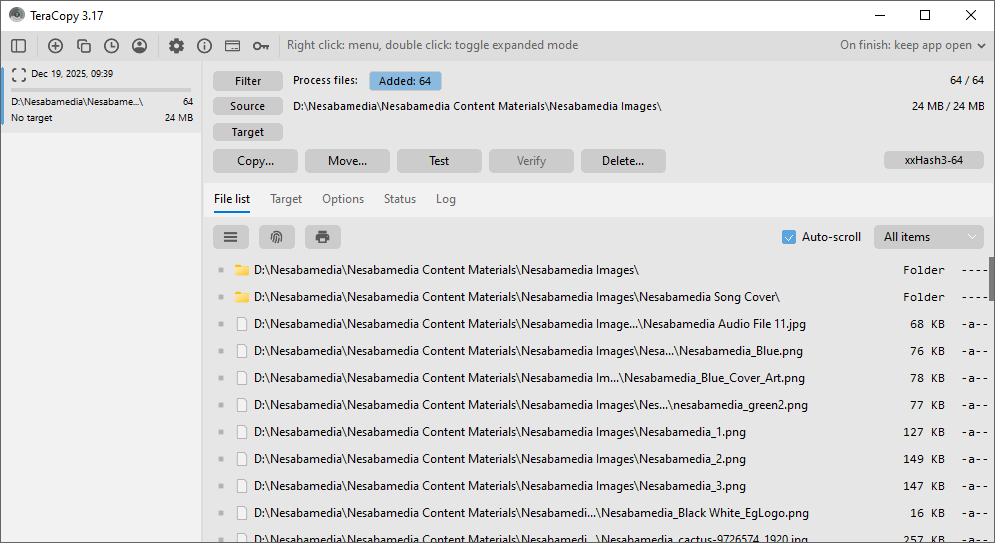Uncheck the Auto-scroll checkbox
Image resolution: width=995 pixels, height=543 pixels.
(789, 237)
